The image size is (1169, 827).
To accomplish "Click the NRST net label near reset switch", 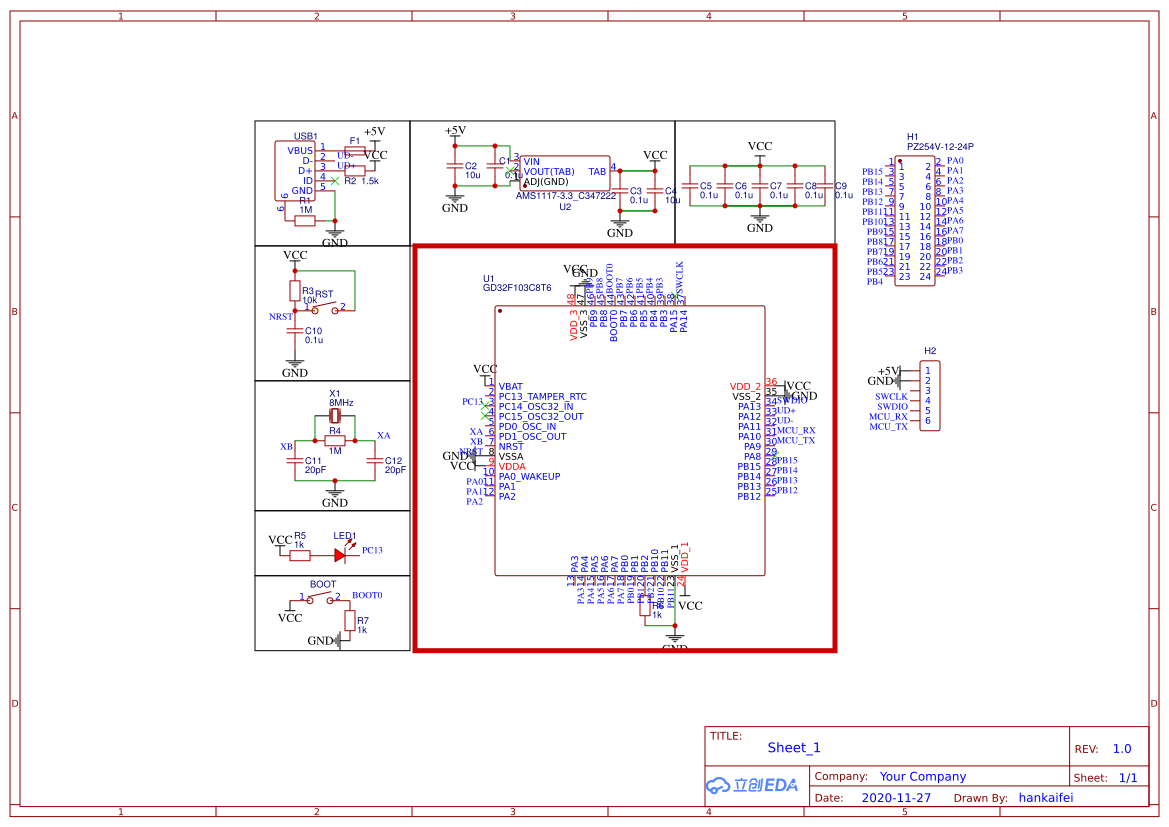I will (280, 317).
